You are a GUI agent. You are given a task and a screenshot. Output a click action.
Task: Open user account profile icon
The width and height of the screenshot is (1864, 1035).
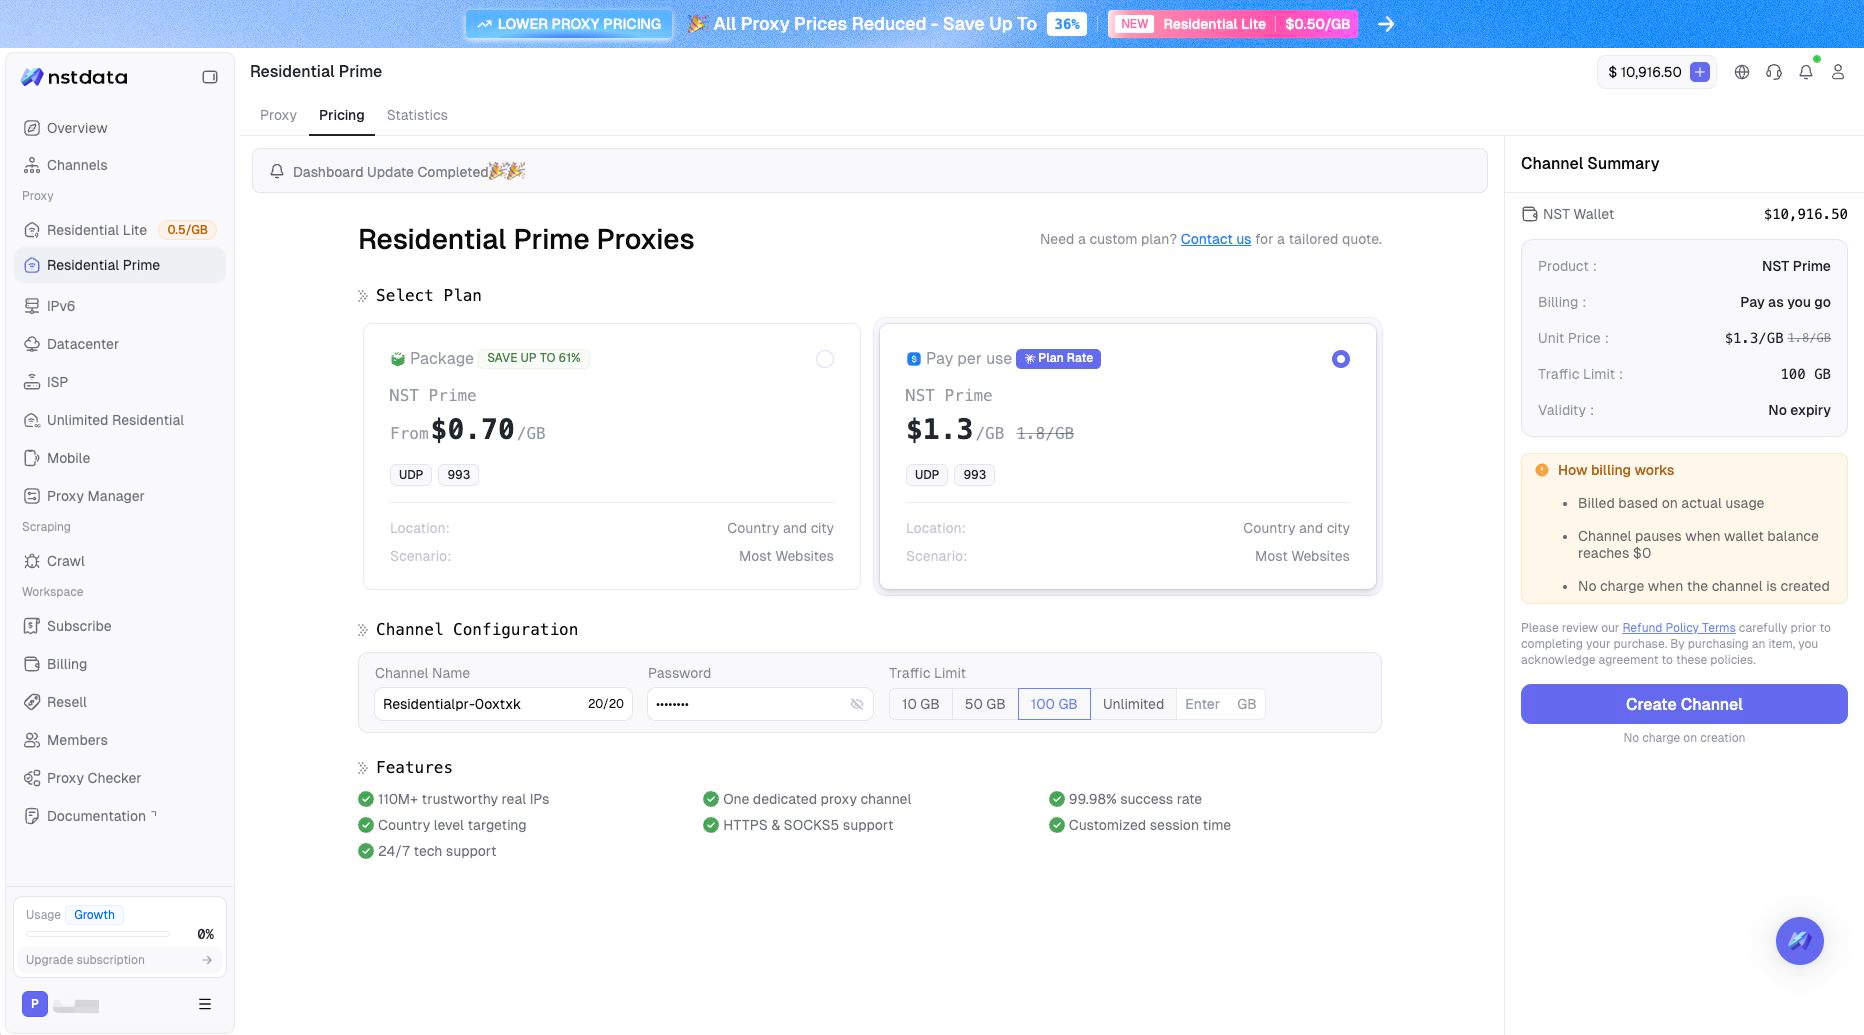point(1838,72)
